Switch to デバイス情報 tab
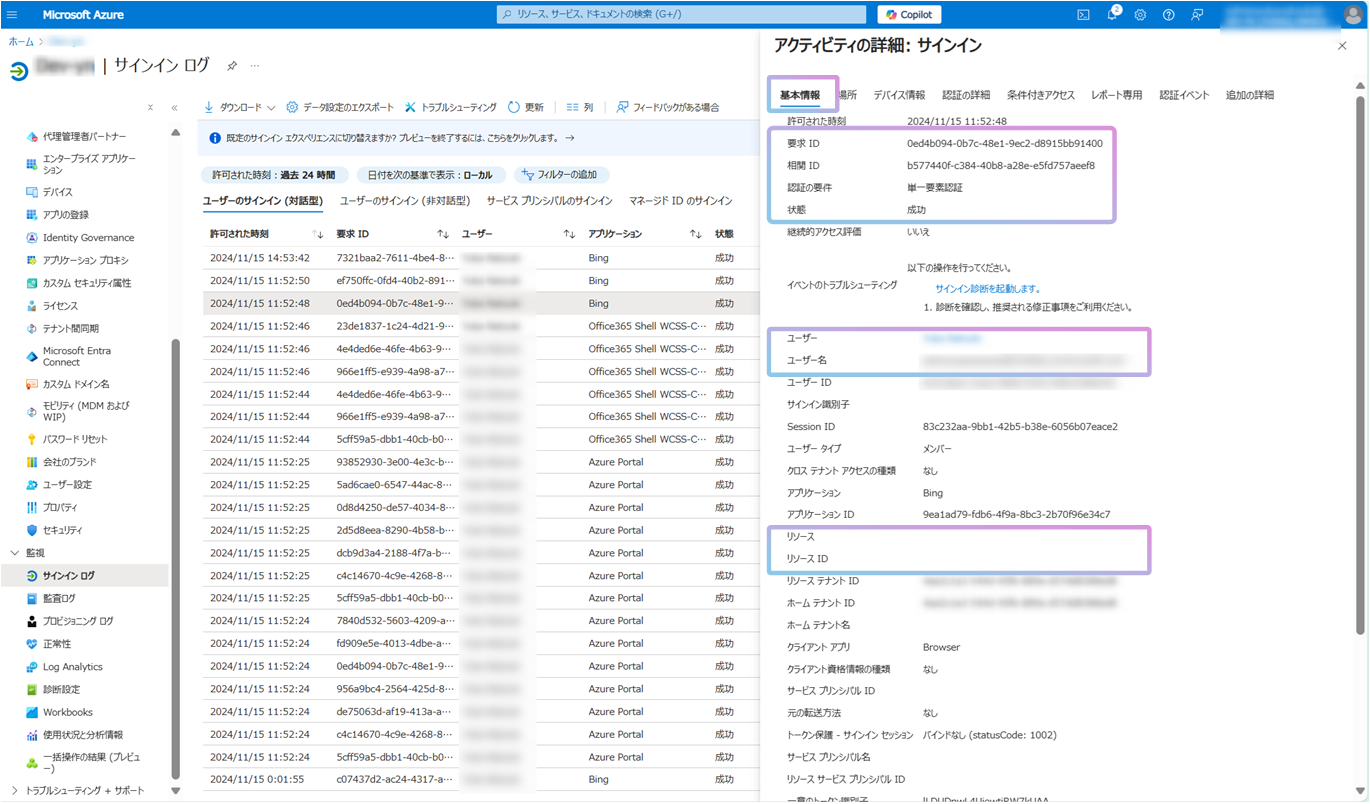Image resolution: width=1370 pixels, height=804 pixels. tap(899, 95)
